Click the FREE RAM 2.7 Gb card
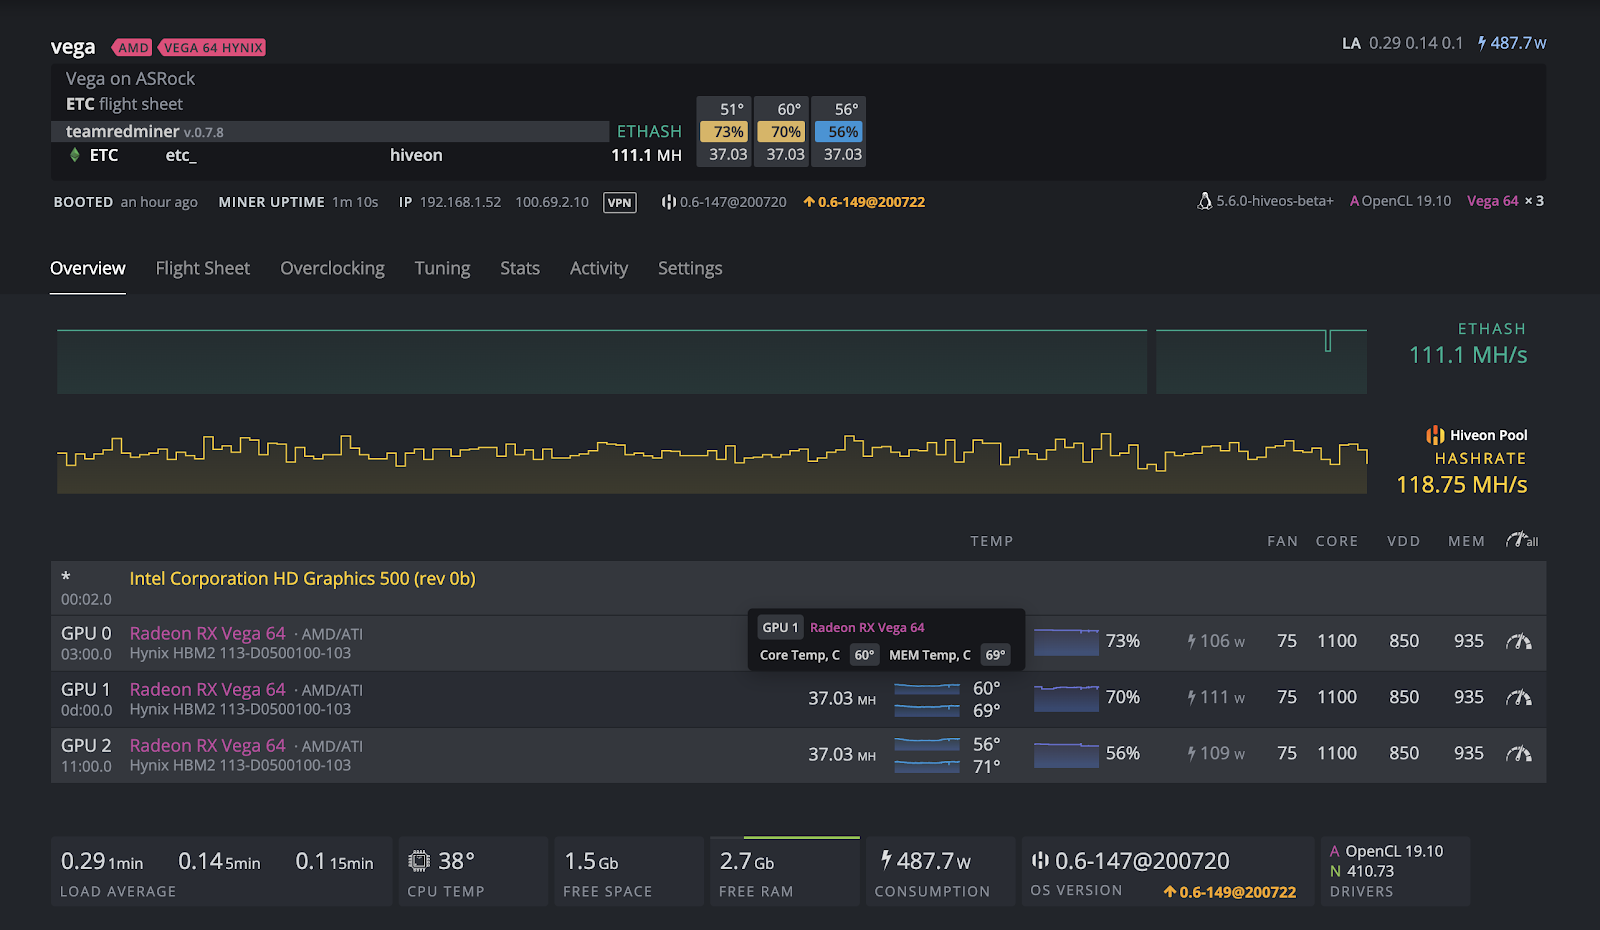The width and height of the screenshot is (1600, 930). (x=785, y=871)
